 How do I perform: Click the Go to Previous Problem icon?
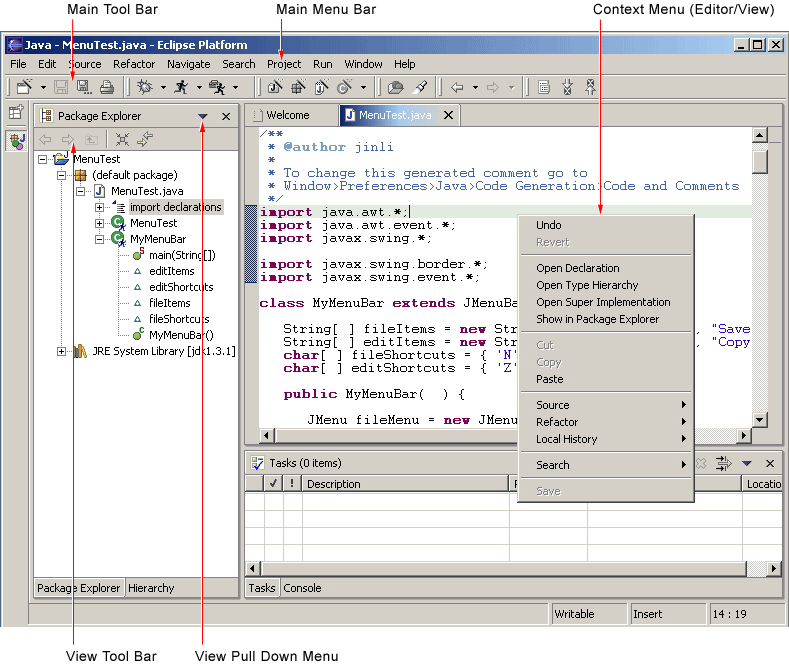(x=590, y=87)
